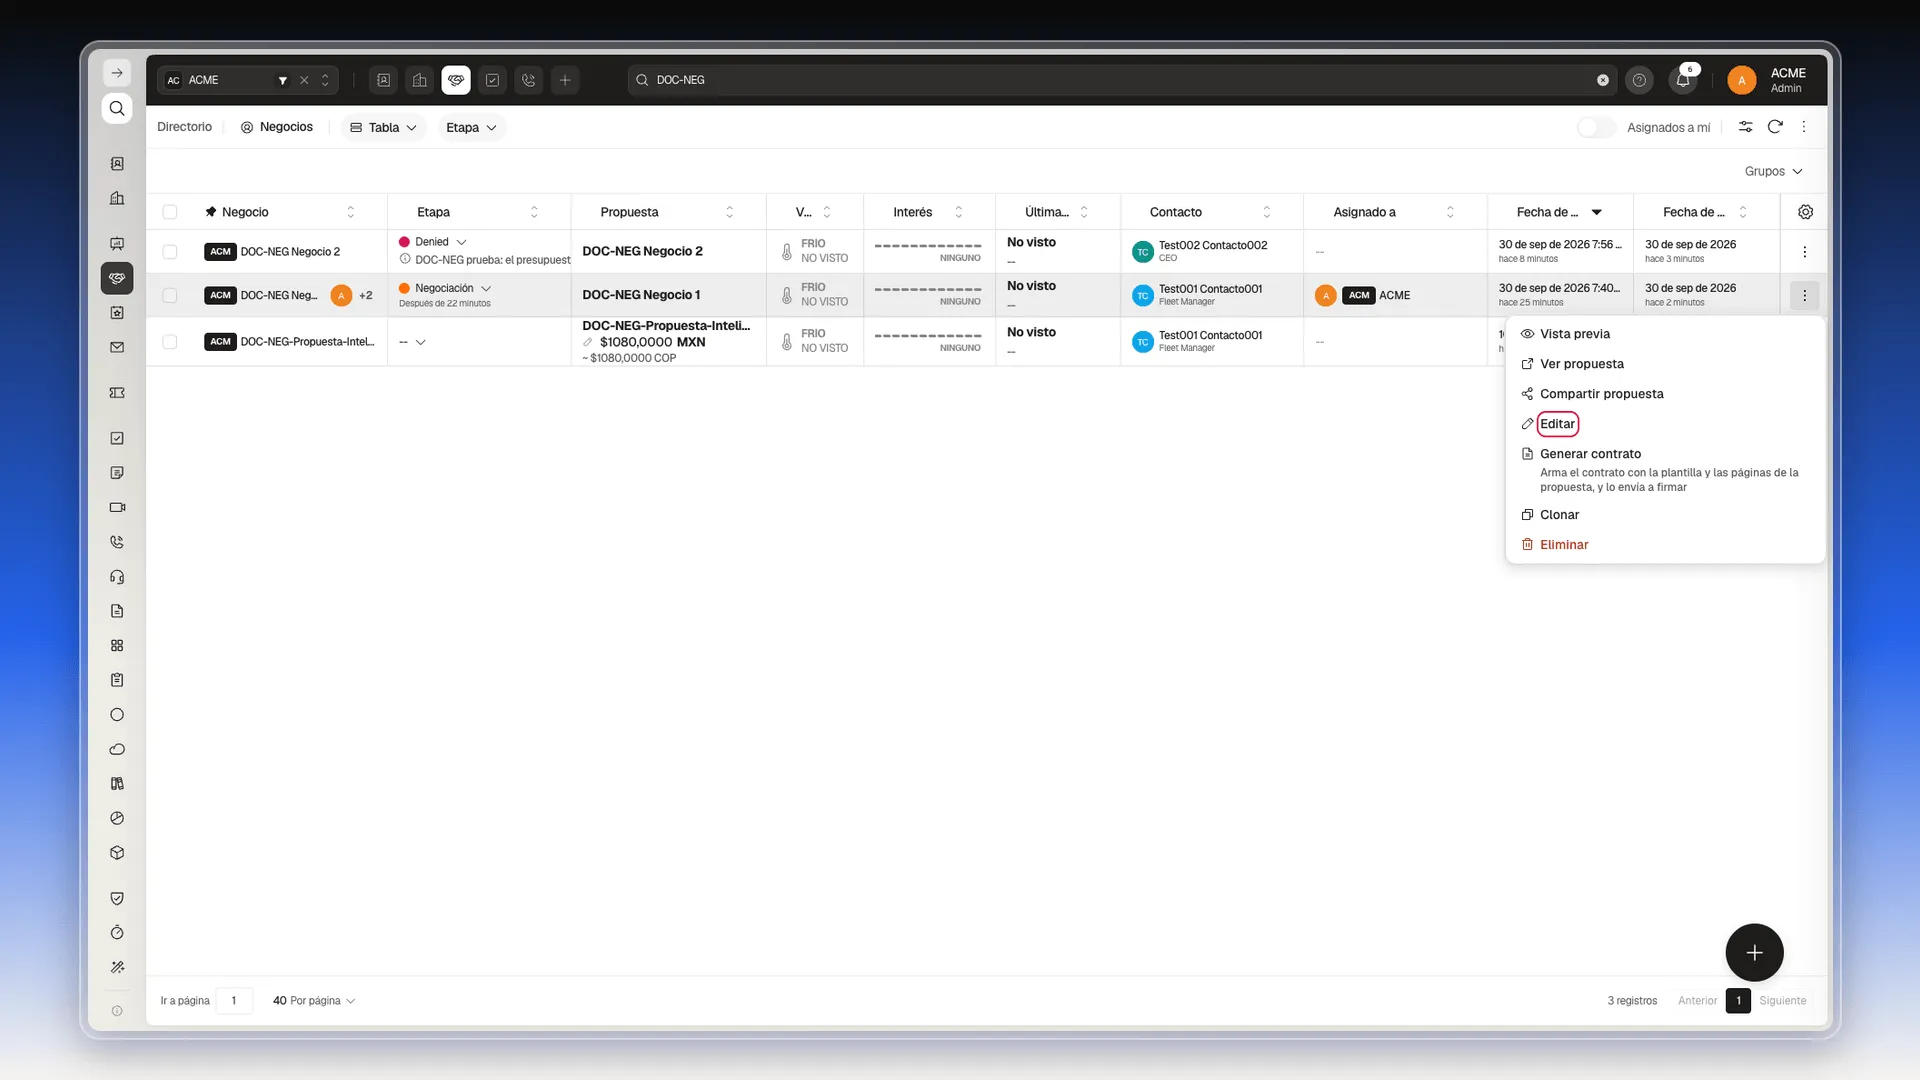Open the 40 Por página dropdown
The image size is (1920, 1080).
pyautogui.click(x=314, y=1001)
